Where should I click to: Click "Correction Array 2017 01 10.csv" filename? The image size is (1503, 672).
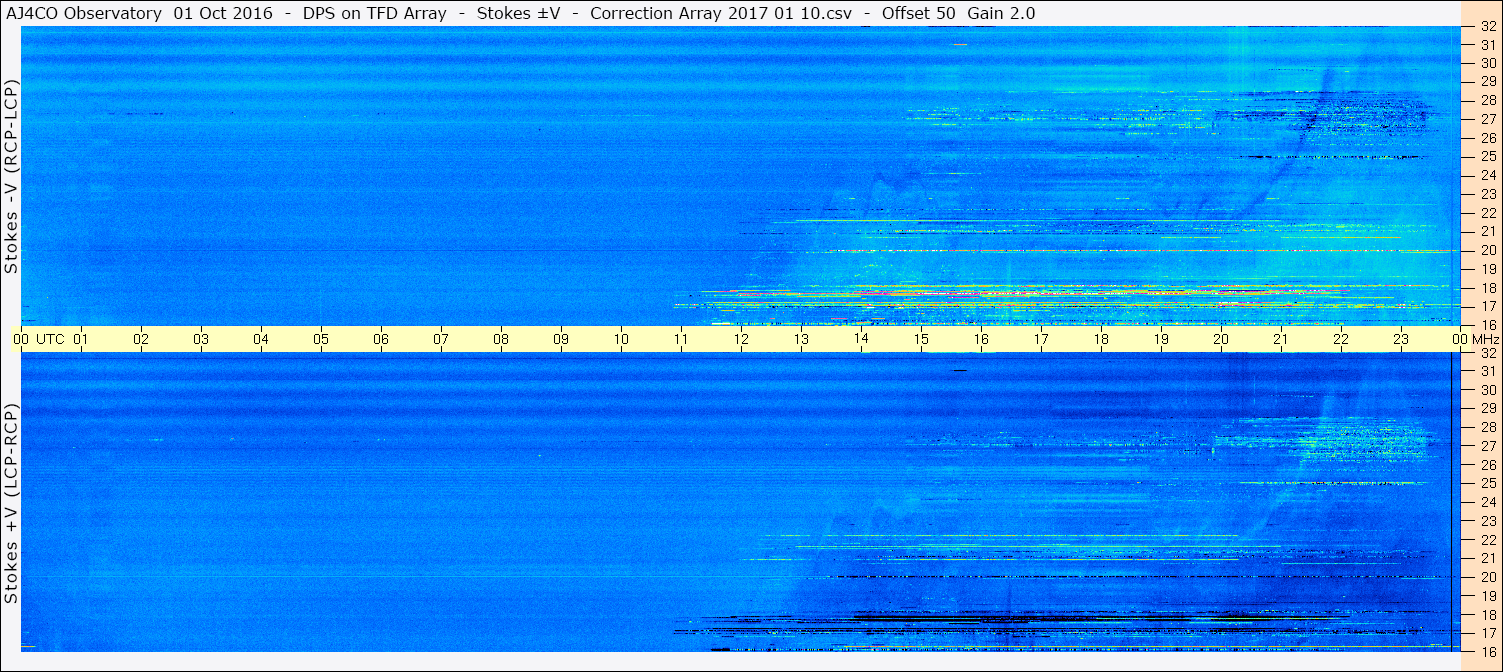pos(721,13)
